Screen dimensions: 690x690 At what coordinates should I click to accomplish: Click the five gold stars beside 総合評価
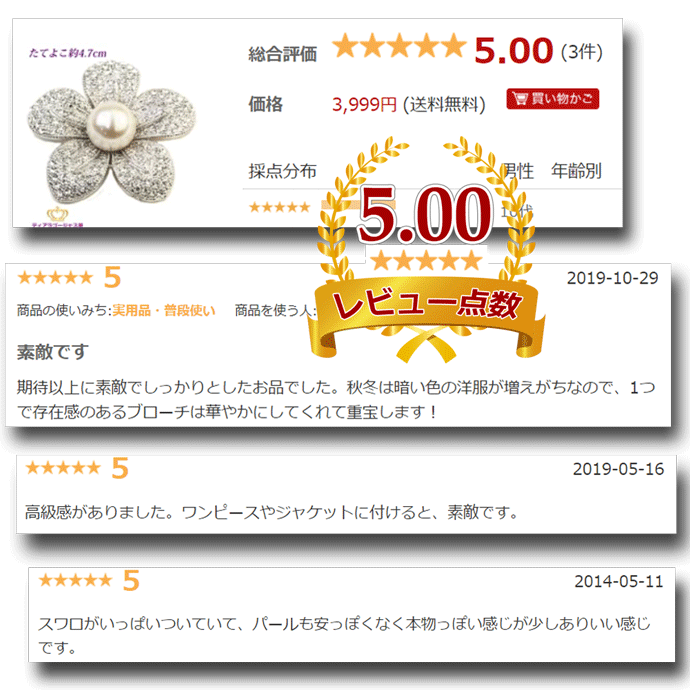click(399, 46)
